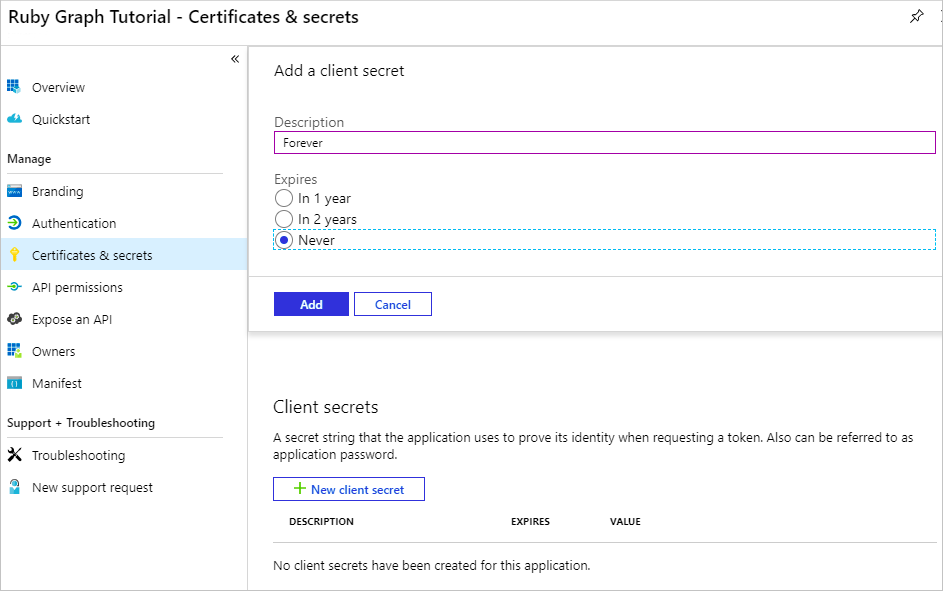
Task: Click the Add button
Action: pos(311,304)
